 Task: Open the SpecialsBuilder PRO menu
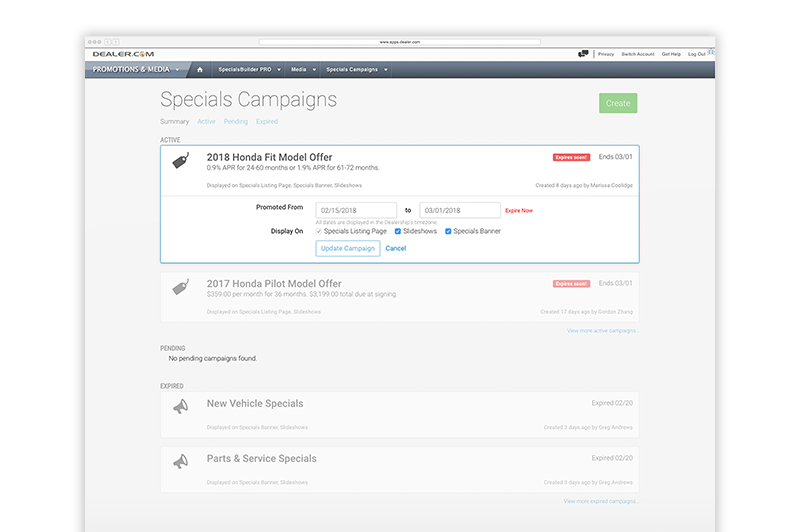(249, 69)
